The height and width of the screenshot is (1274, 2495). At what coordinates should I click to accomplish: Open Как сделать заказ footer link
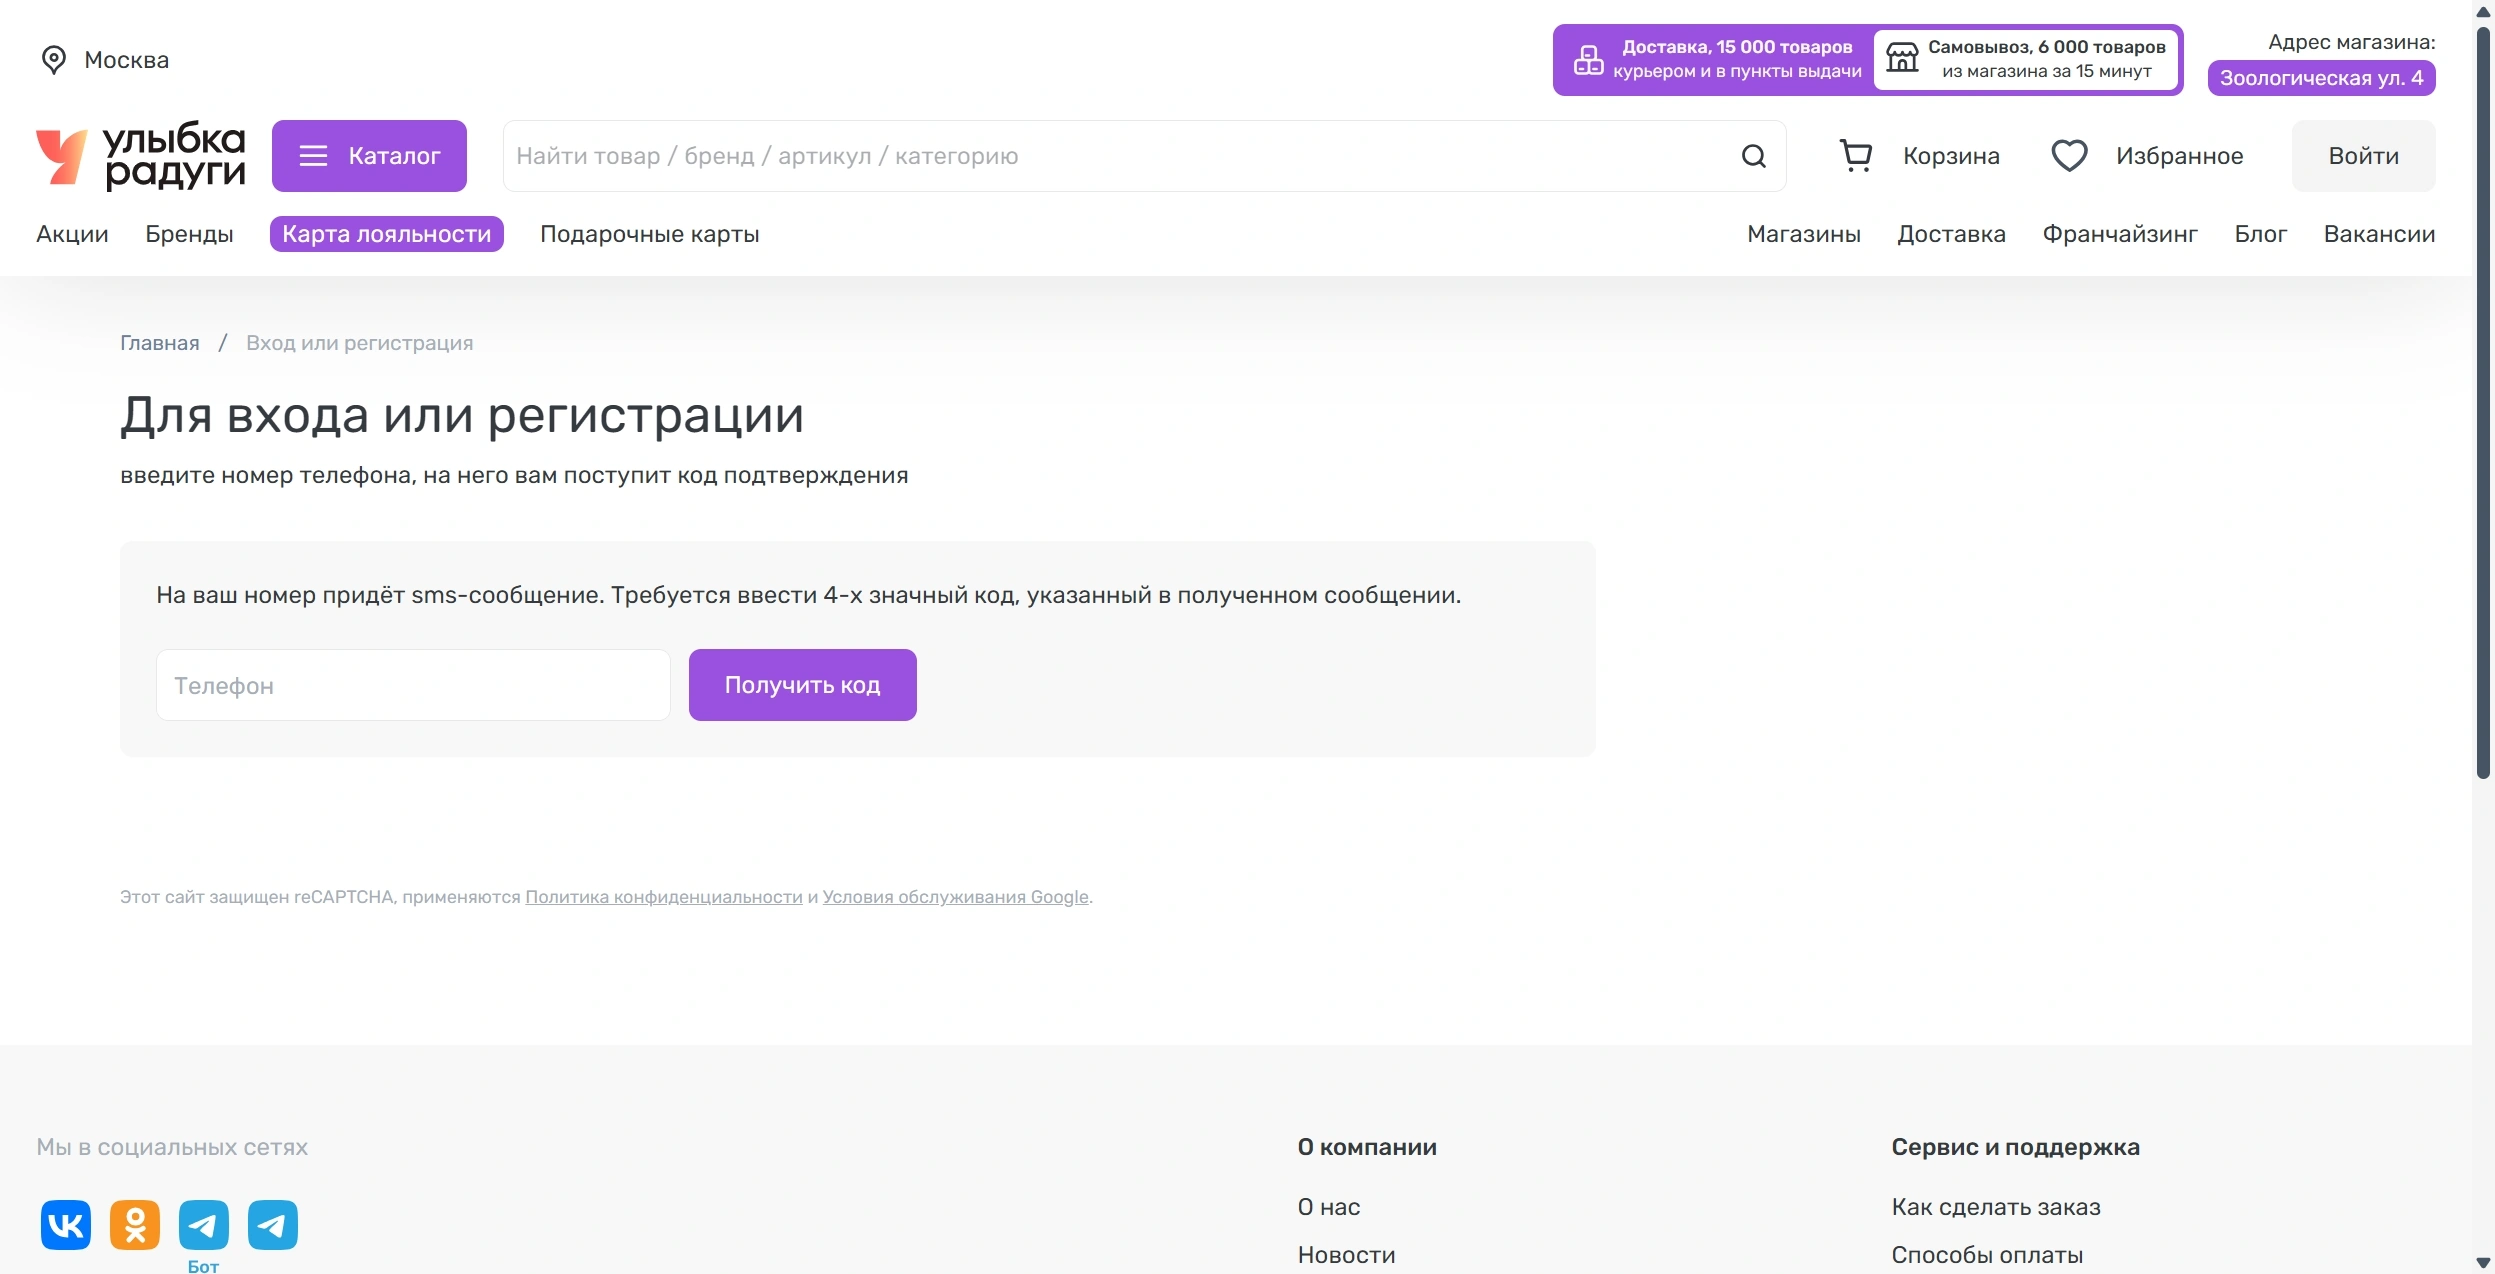(1996, 1207)
